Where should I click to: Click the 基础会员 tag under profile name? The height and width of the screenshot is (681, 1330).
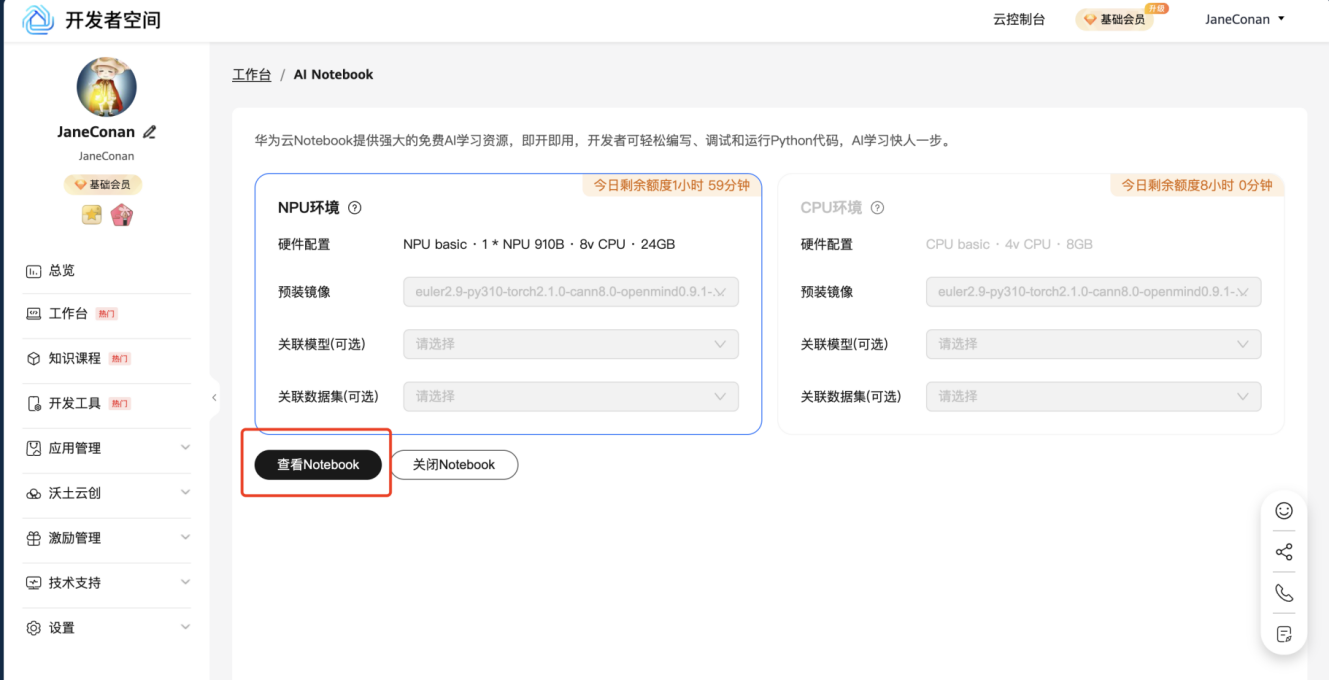103,185
